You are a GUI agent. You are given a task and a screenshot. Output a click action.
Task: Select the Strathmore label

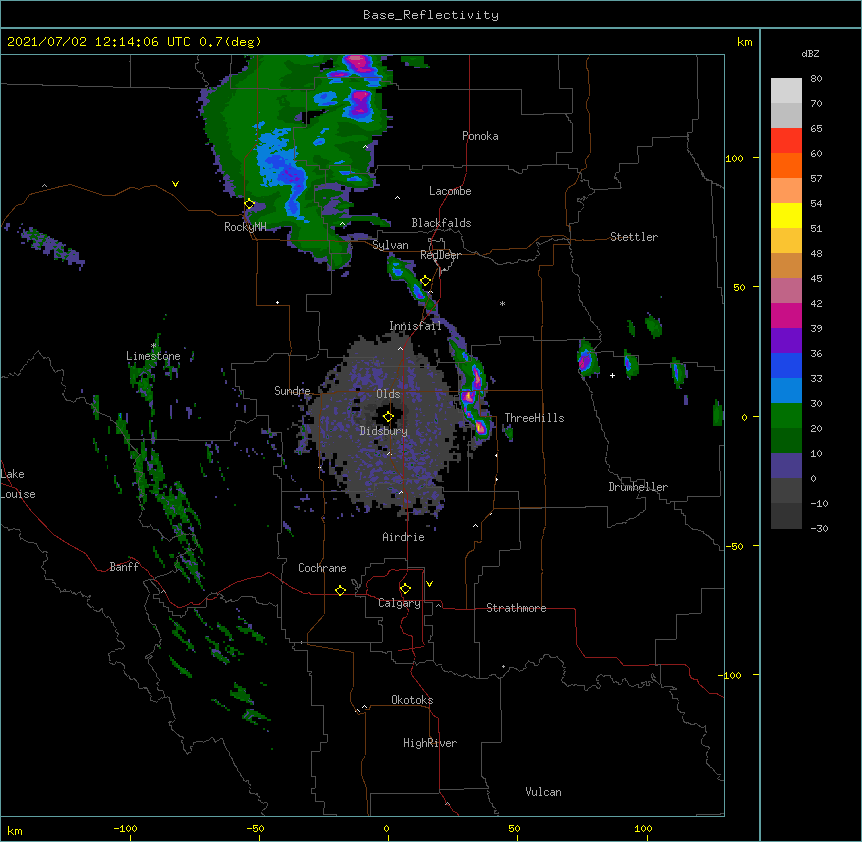click(x=516, y=608)
